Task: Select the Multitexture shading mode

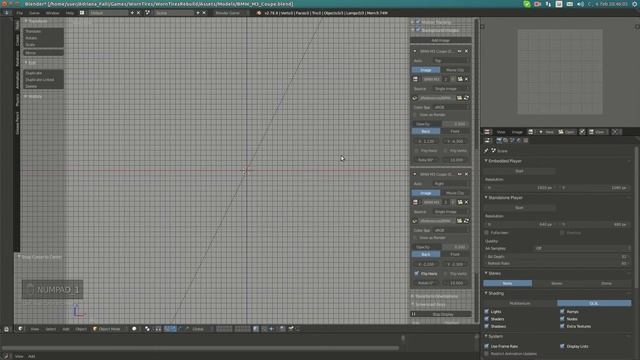Action: 520,303
